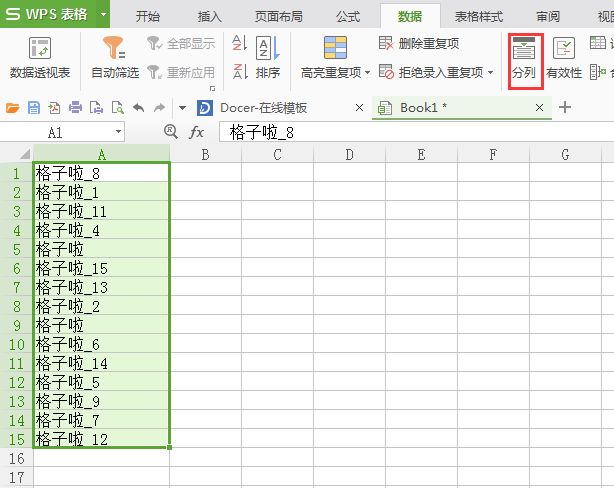Save with the floppy disk icon
Viewport: 614px width, 488px height.
(x=34, y=107)
